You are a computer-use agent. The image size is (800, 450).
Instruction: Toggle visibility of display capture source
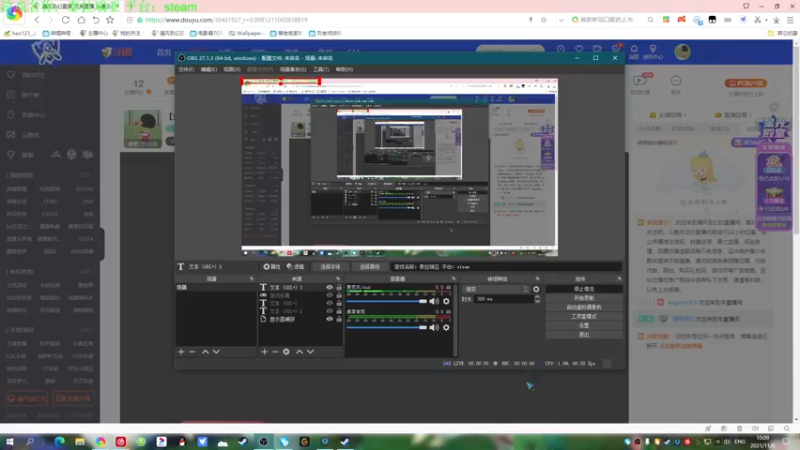point(330,319)
